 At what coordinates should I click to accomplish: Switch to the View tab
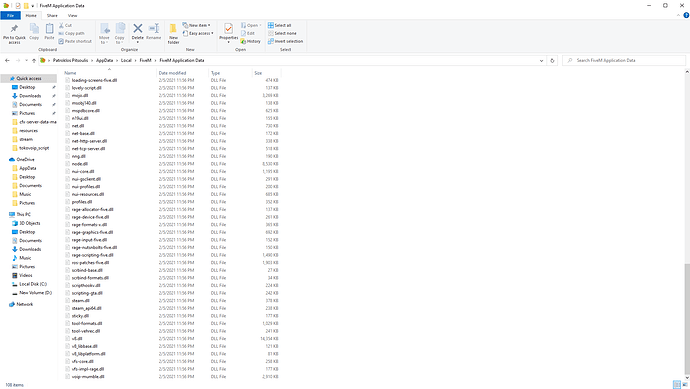click(x=72, y=15)
